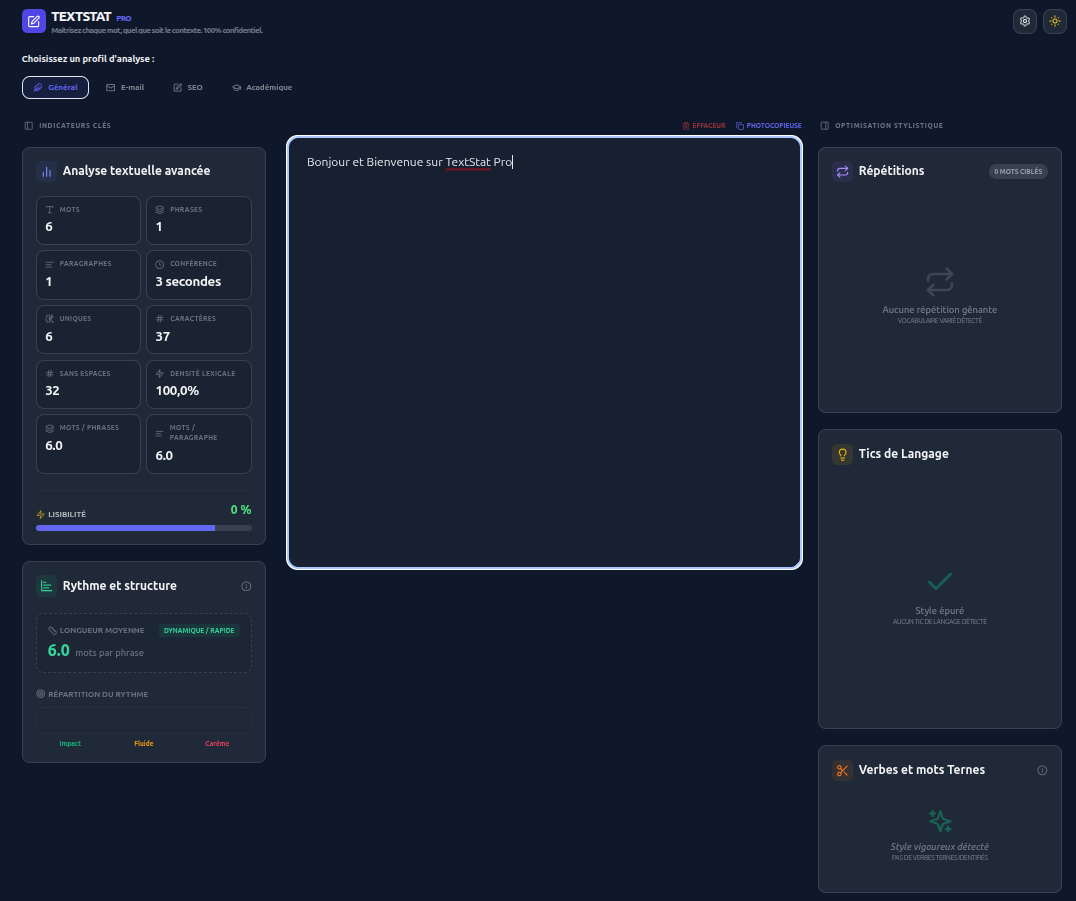
Task: Click the TextStat Pro logo icon
Action: (34, 21)
